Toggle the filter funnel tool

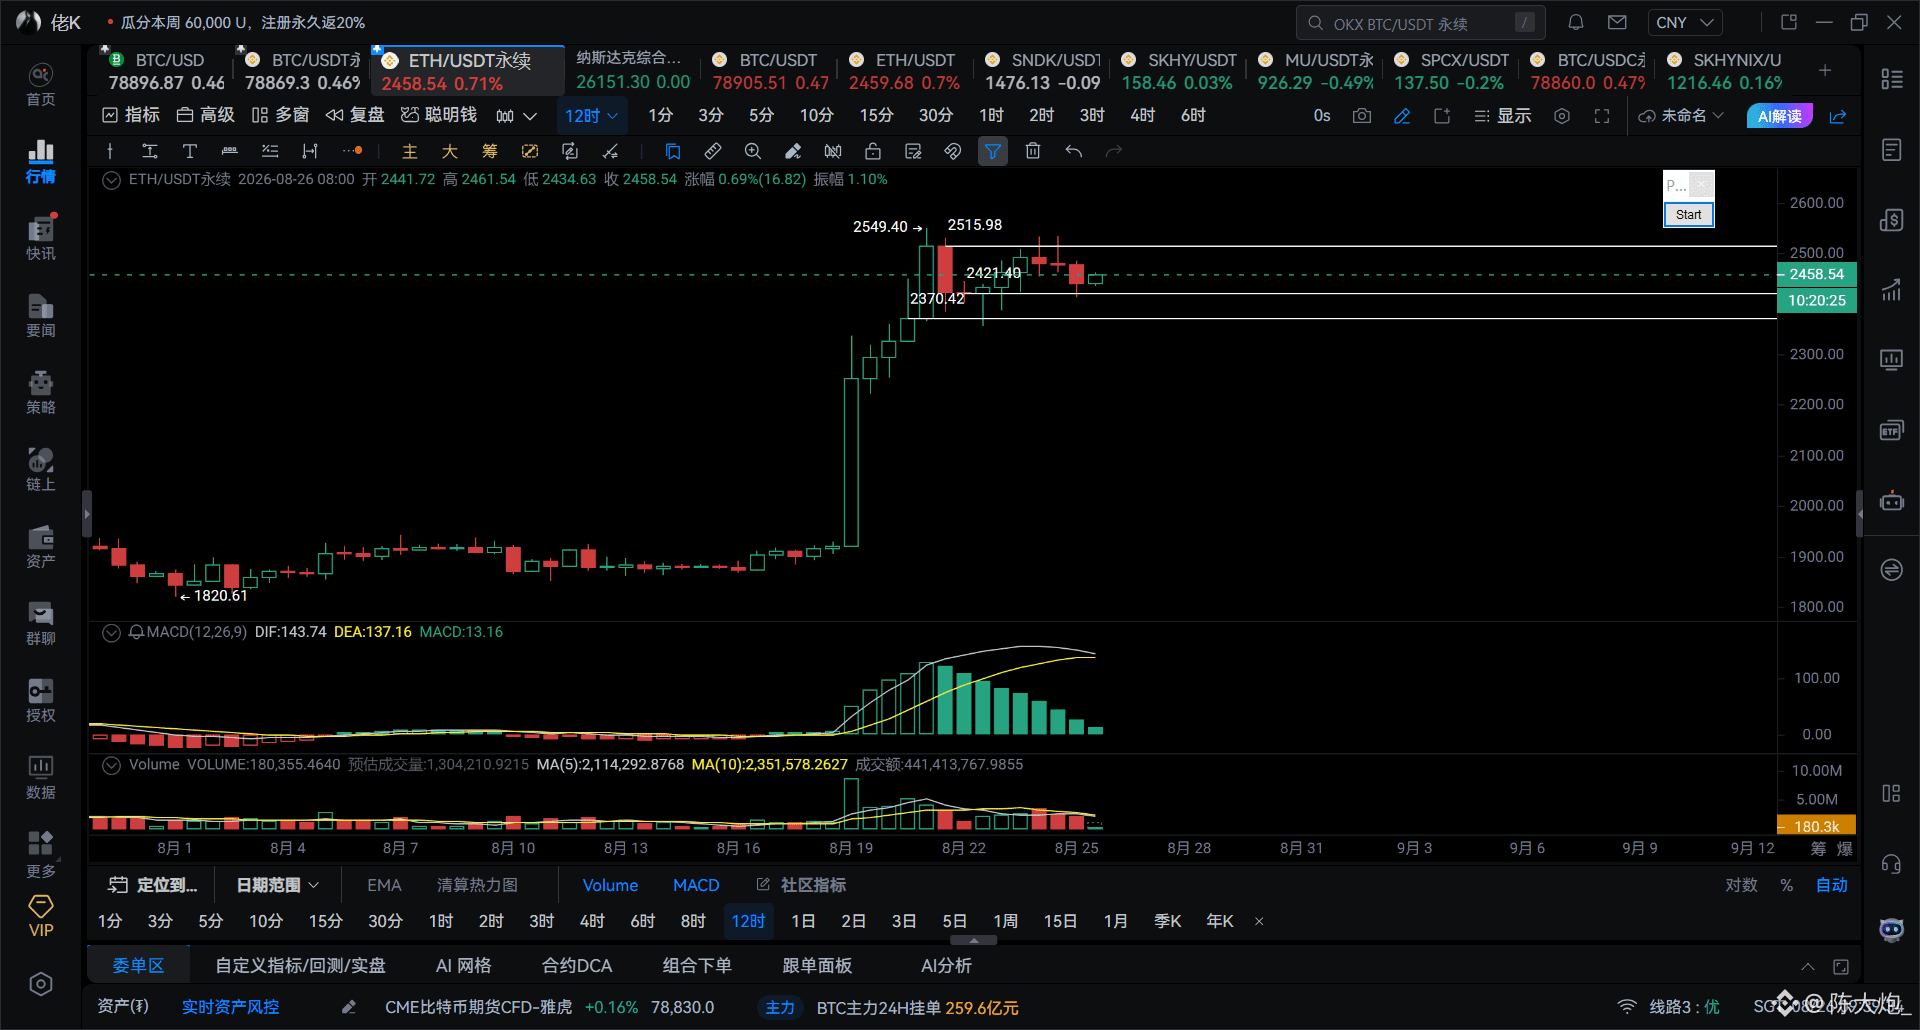993,151
